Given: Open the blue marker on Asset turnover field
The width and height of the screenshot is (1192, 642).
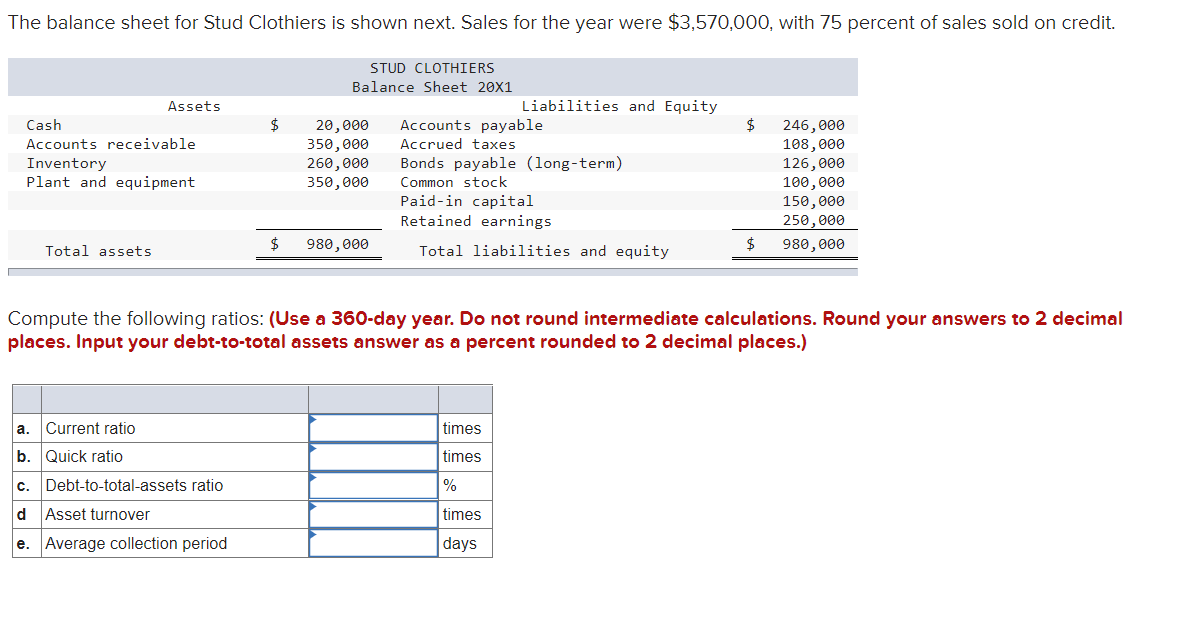Looking at the screenshot, I should click(x=312, y=507).
